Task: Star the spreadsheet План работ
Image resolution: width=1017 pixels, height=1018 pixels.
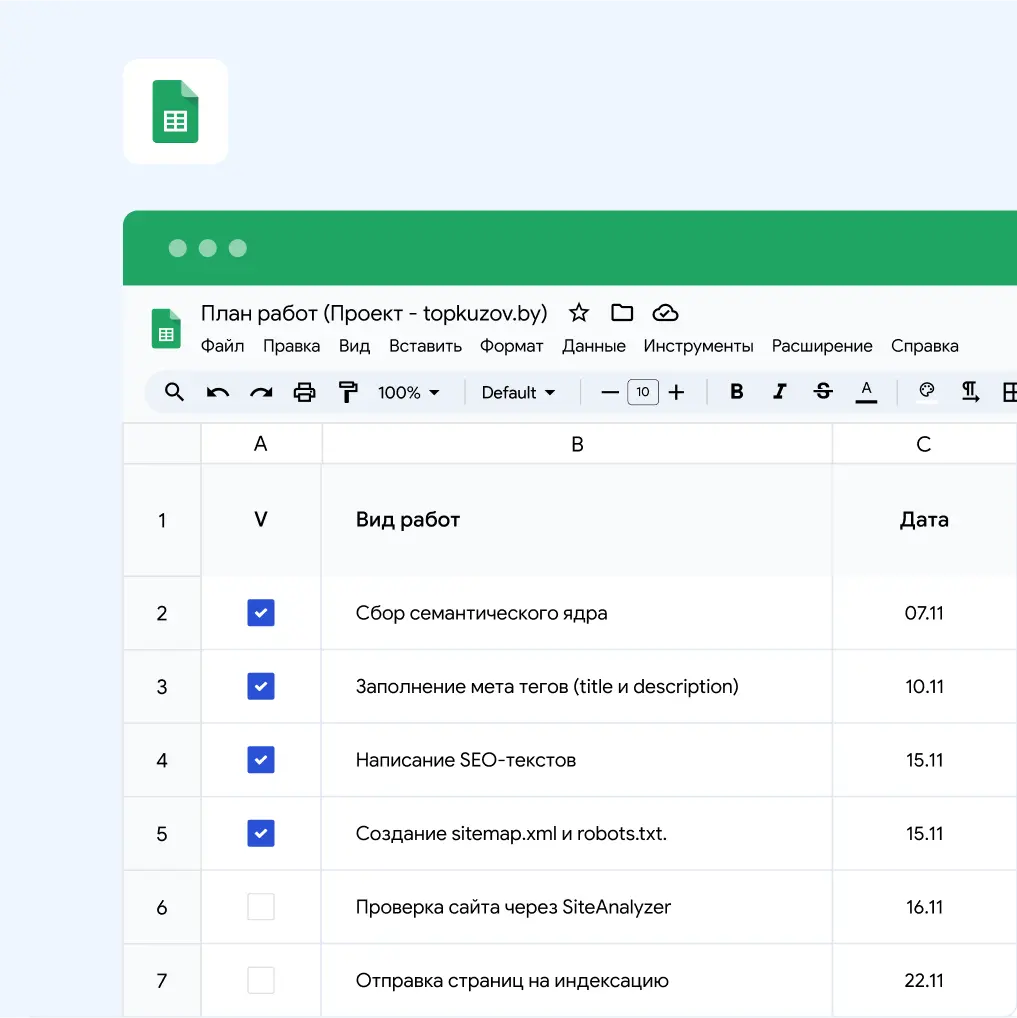Action: 578,313
